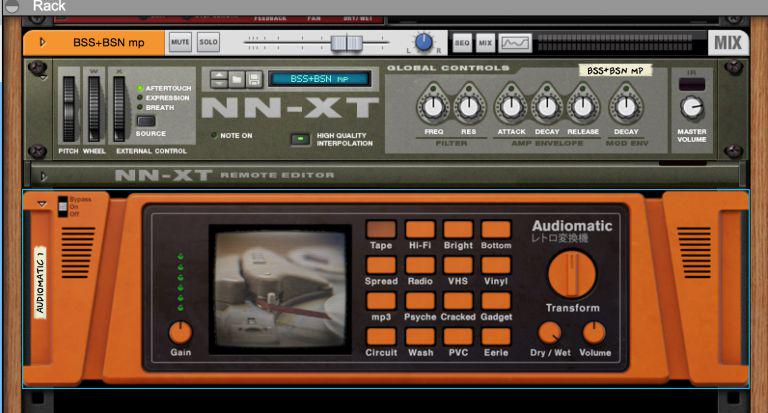Click the BSS+BSN MP tape label

[615, 71]
